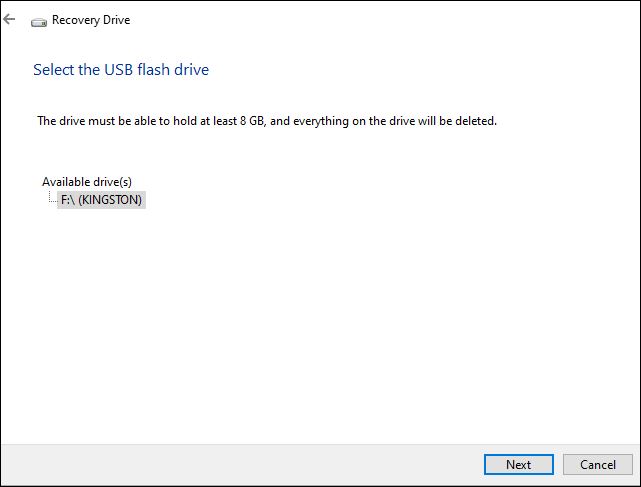Click the back arrow in the wizard

tap(10, 19)
